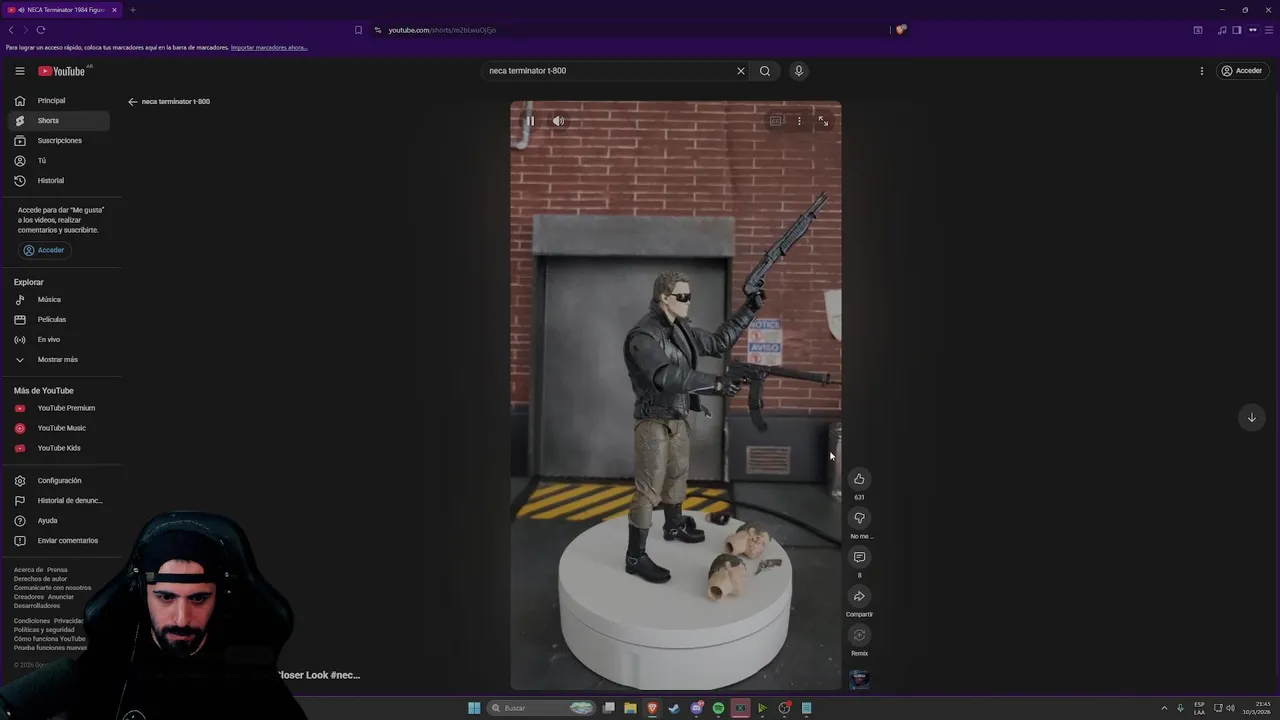The height and width of the screenshot is (720, 1280).
Task: Pause the Shorts video
Action: coord(531,121)
